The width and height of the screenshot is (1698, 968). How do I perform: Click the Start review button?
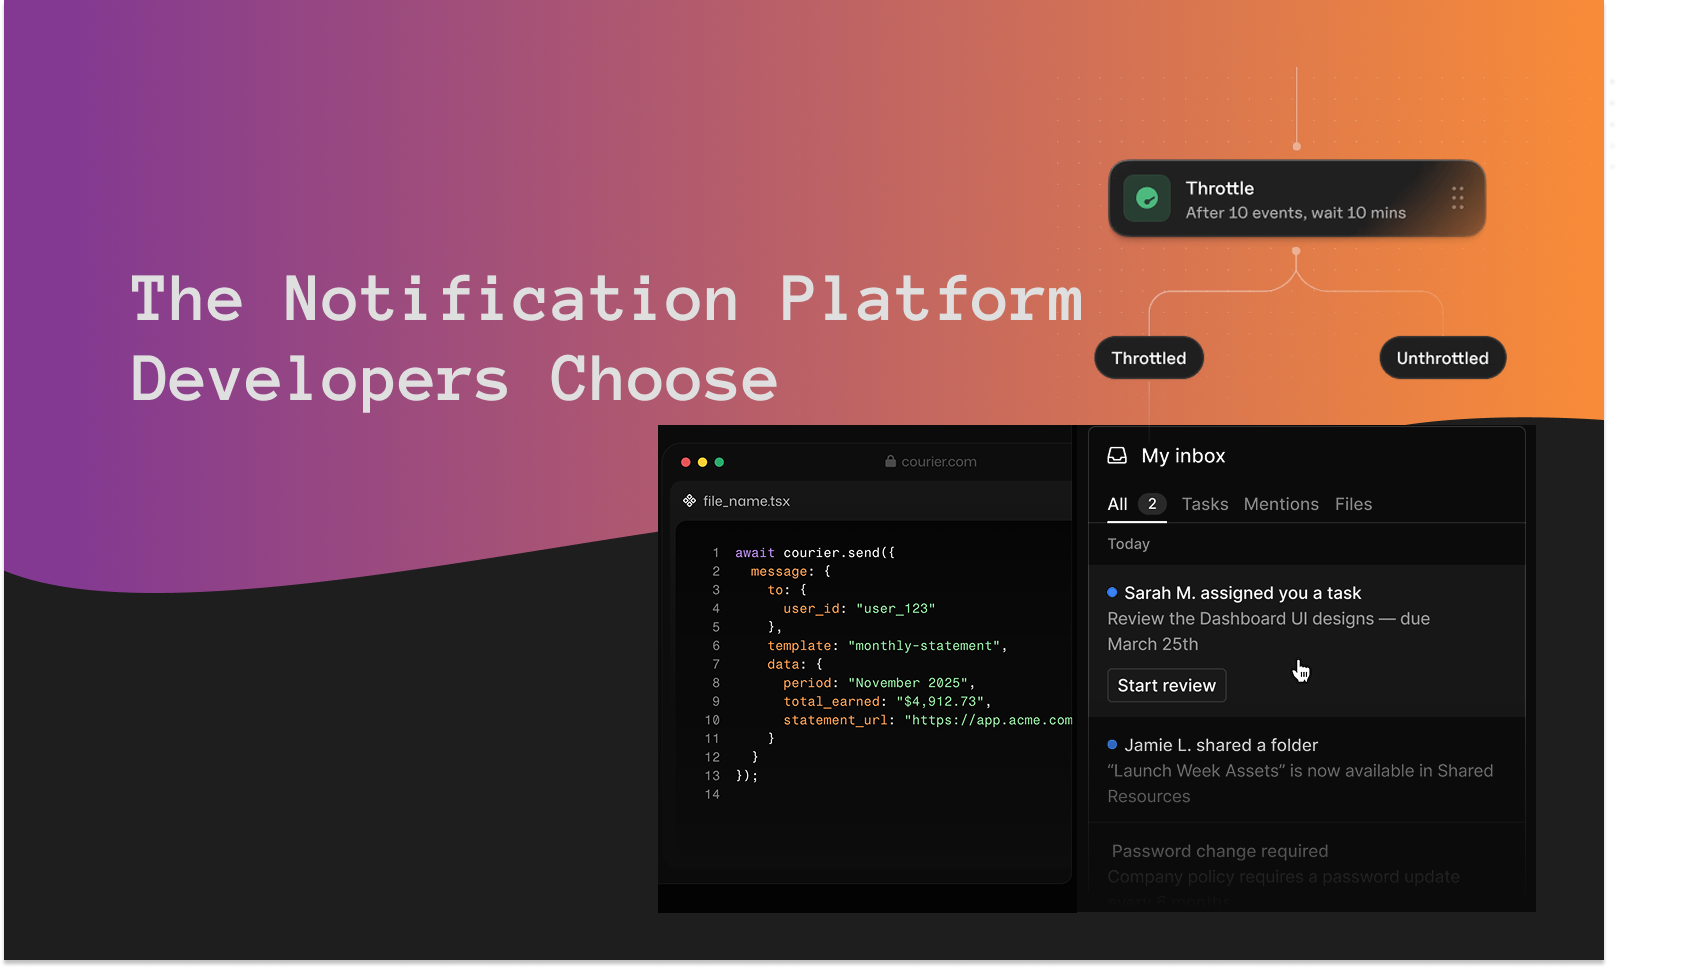1166,685
